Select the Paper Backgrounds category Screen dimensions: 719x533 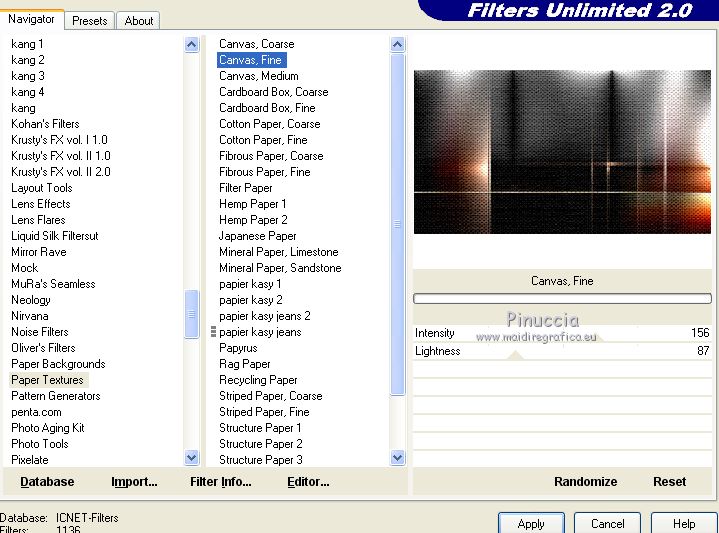(x=58, y=364)
